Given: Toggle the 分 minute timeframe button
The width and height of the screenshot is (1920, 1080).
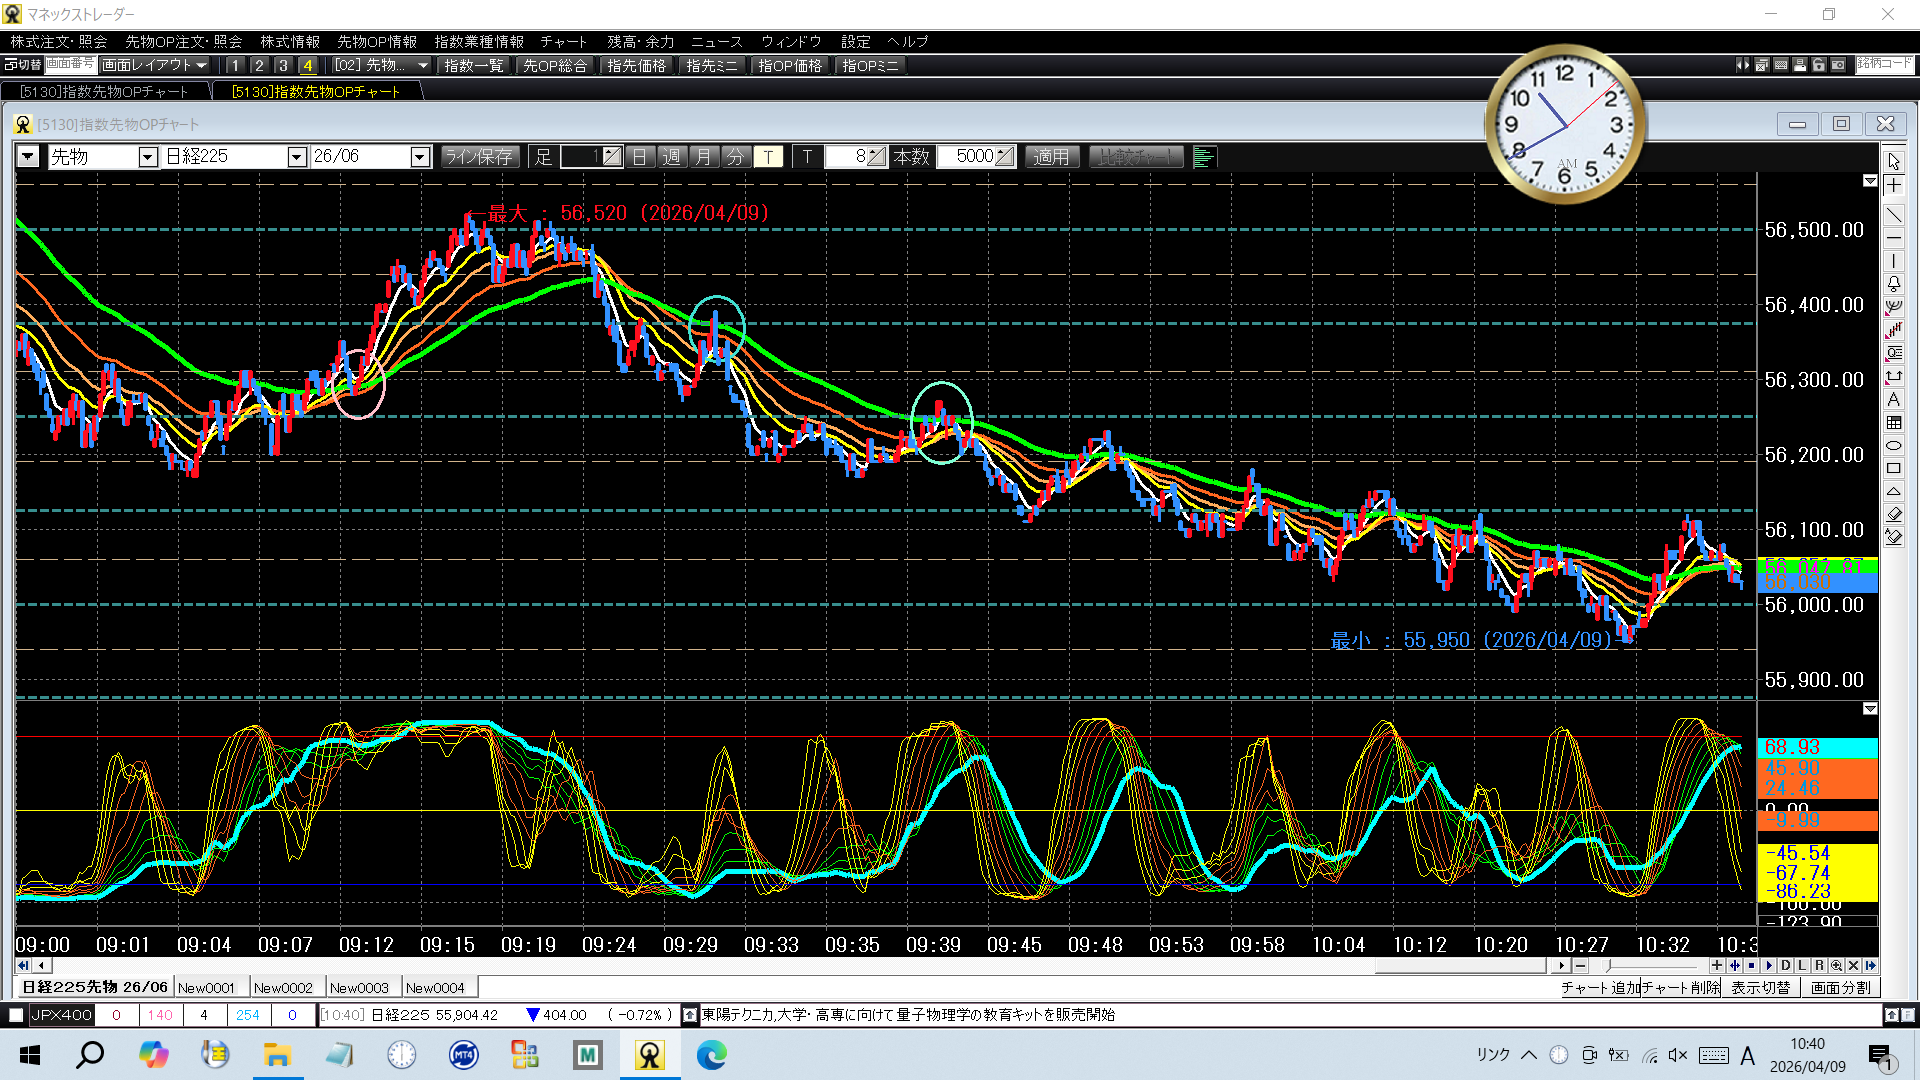Looking at the screenshot, I should click(736, 157).
